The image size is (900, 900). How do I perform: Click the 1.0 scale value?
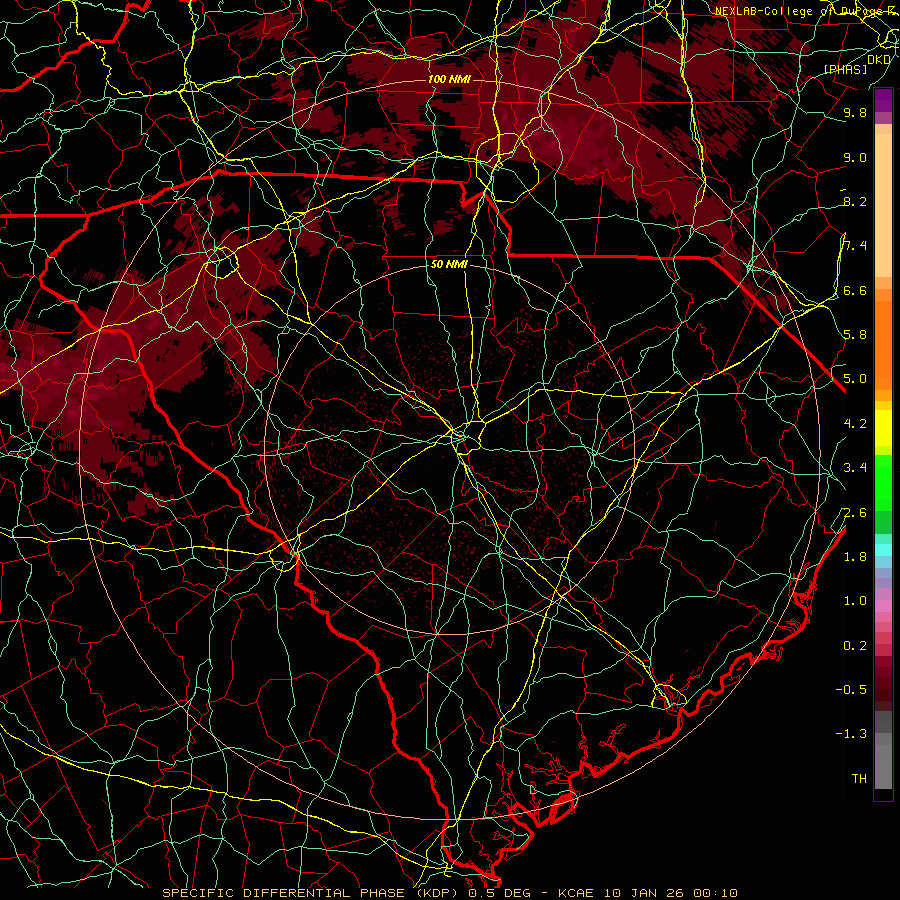coord(855,600)
